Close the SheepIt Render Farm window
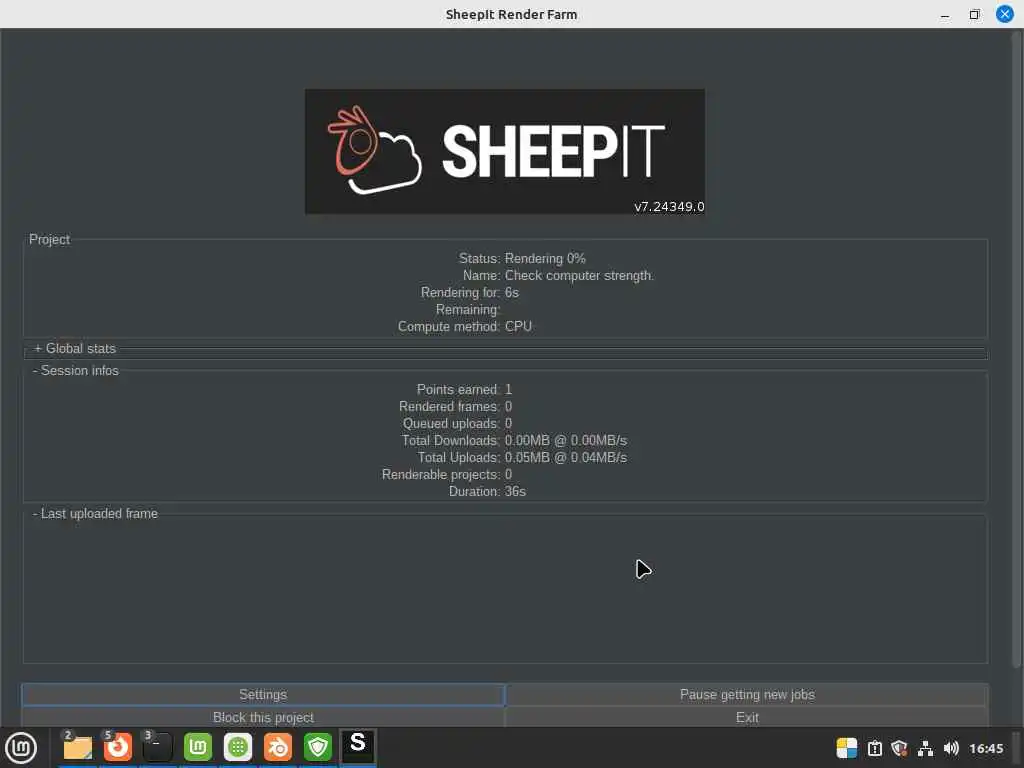 1004,14
